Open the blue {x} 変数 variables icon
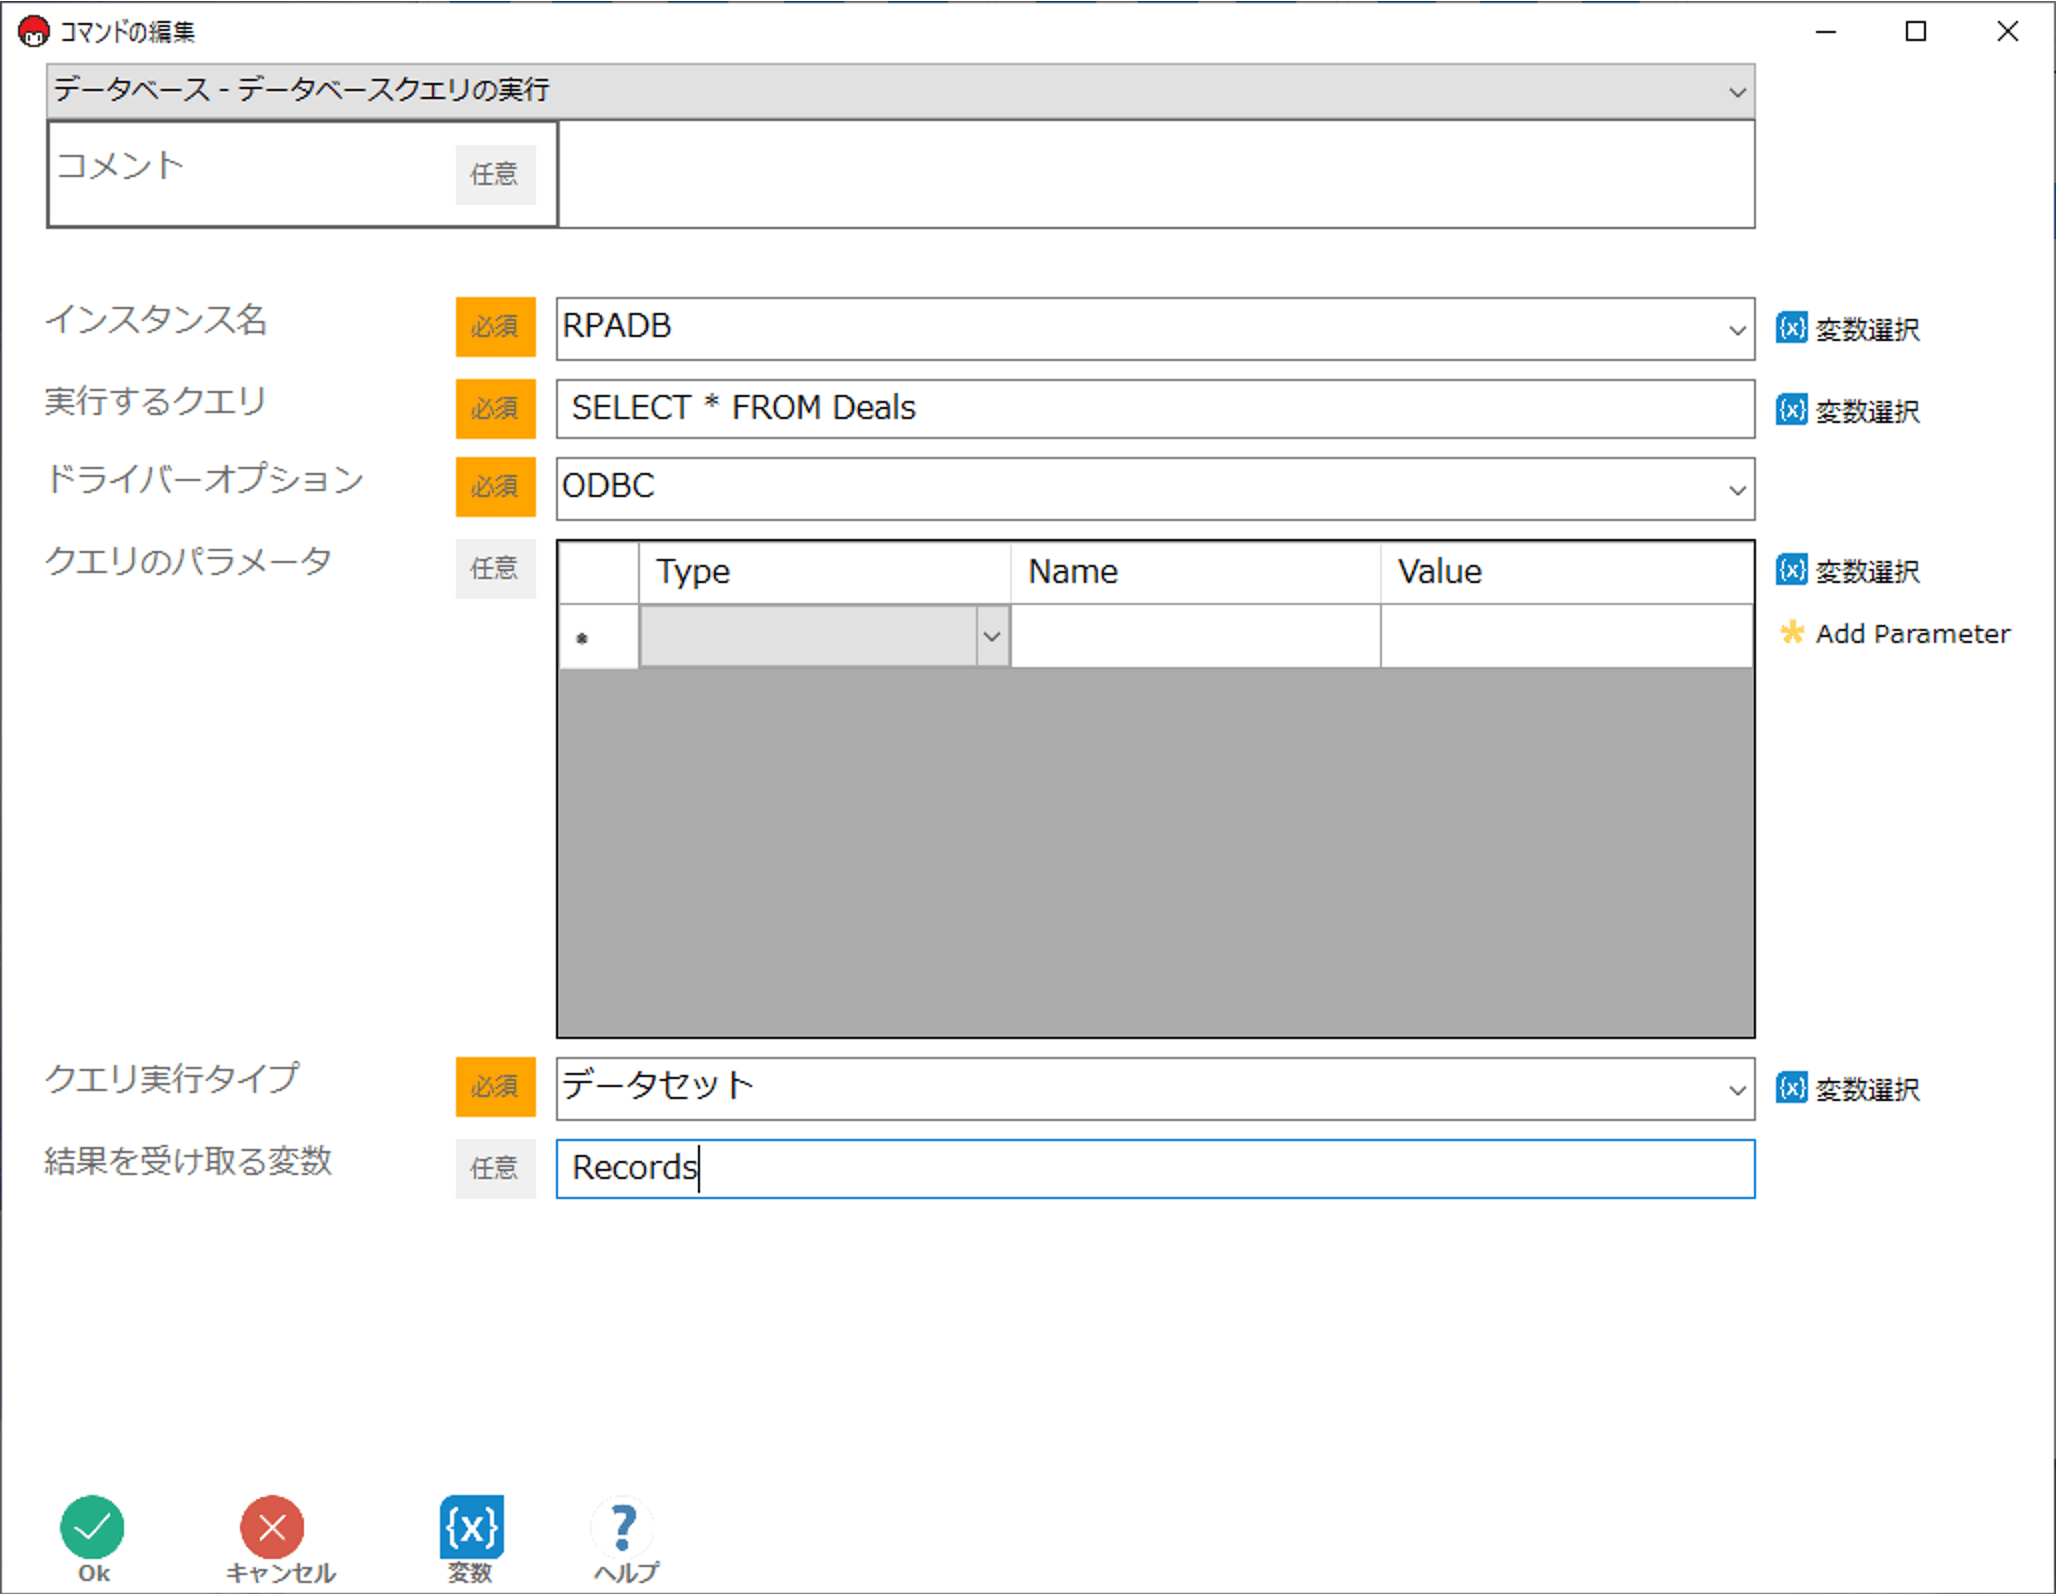 [x=471, y=1527]
